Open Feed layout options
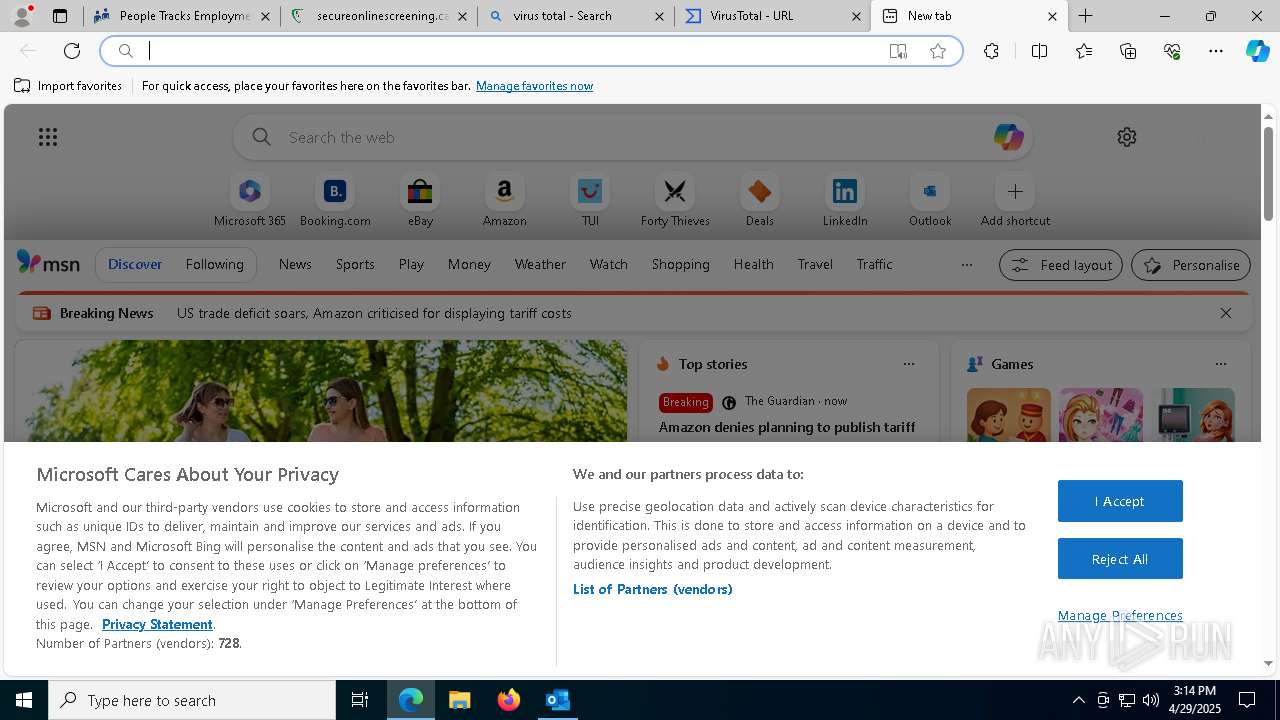Viewport: 1280px width, 720px height. (1060, 265)
